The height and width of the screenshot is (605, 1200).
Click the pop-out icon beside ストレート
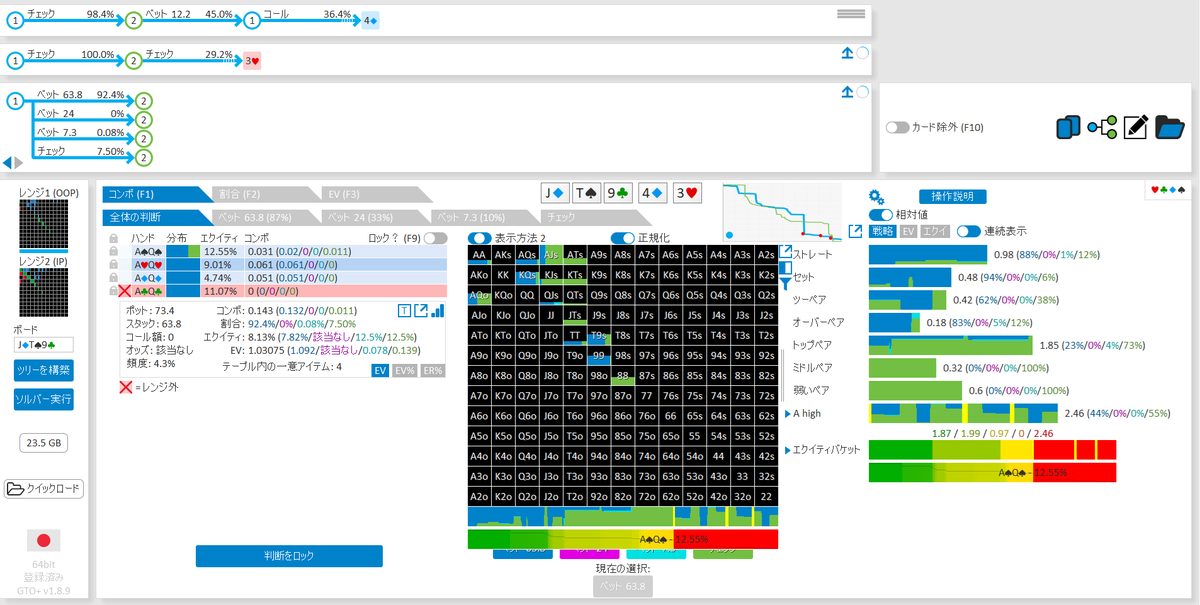[785, 254]
